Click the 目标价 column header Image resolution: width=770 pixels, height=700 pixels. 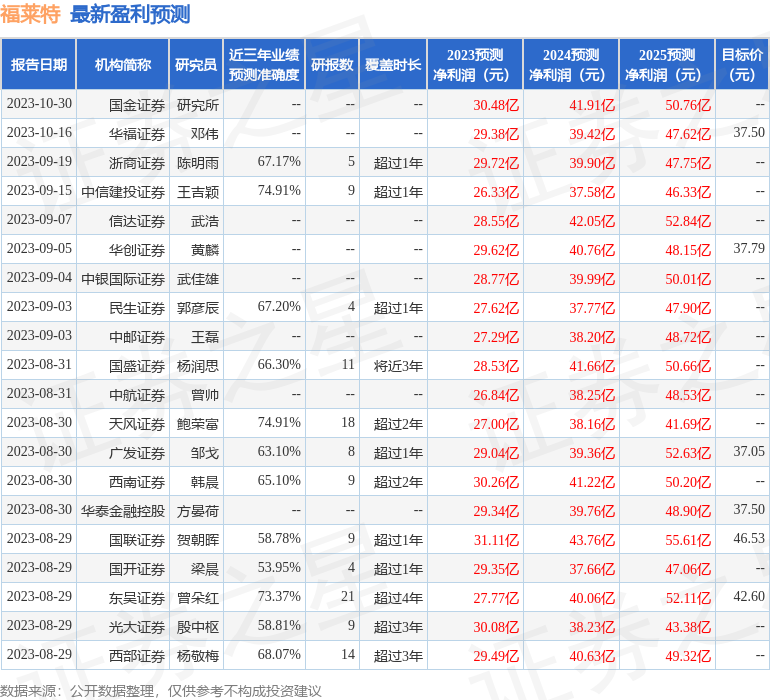742,64
